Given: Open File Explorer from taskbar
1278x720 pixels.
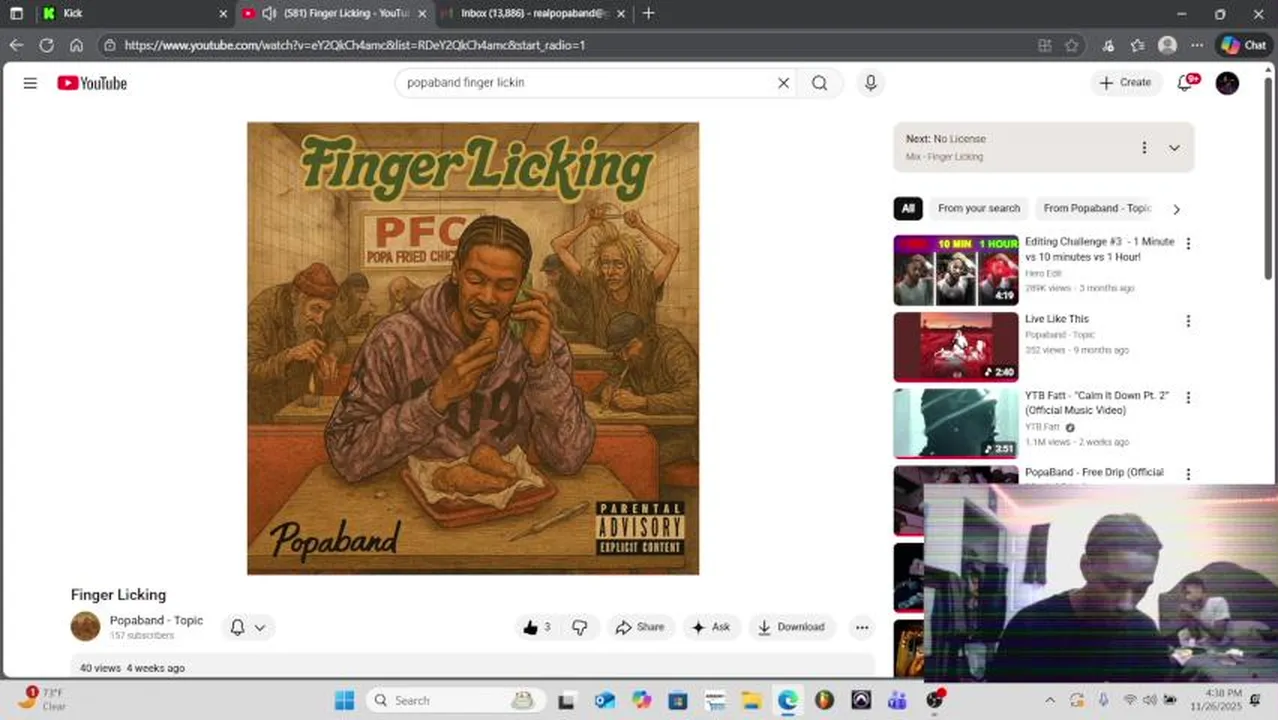Looking at the screenshot, I should point(751,700).
